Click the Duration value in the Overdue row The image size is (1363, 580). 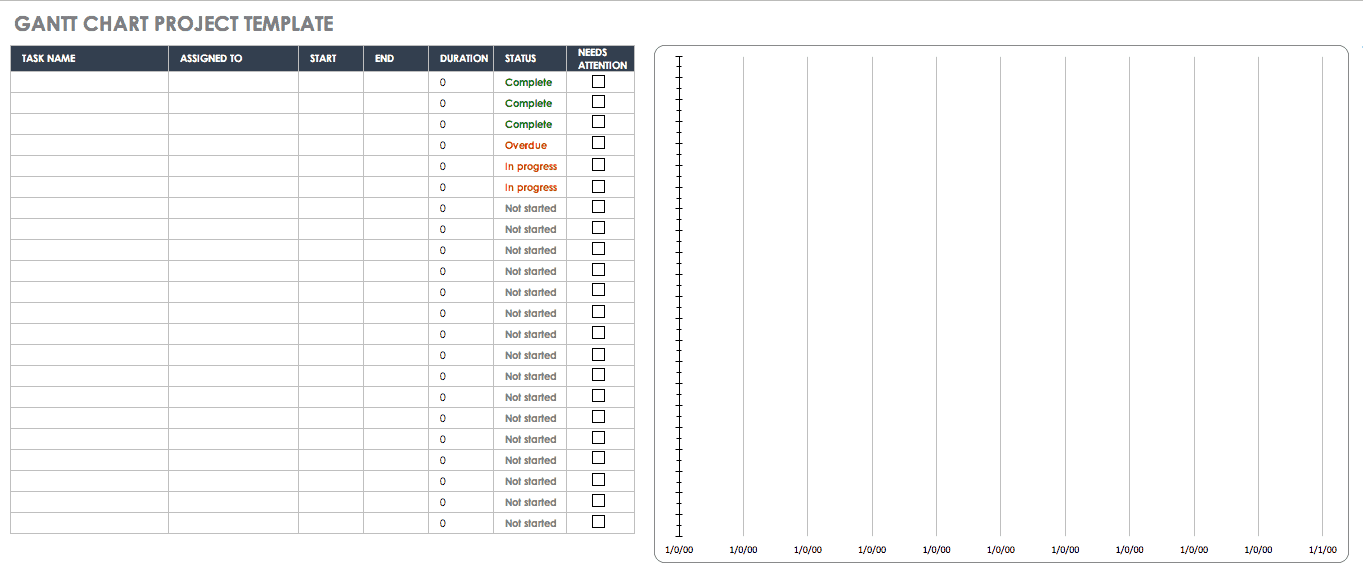click(443, 146)
